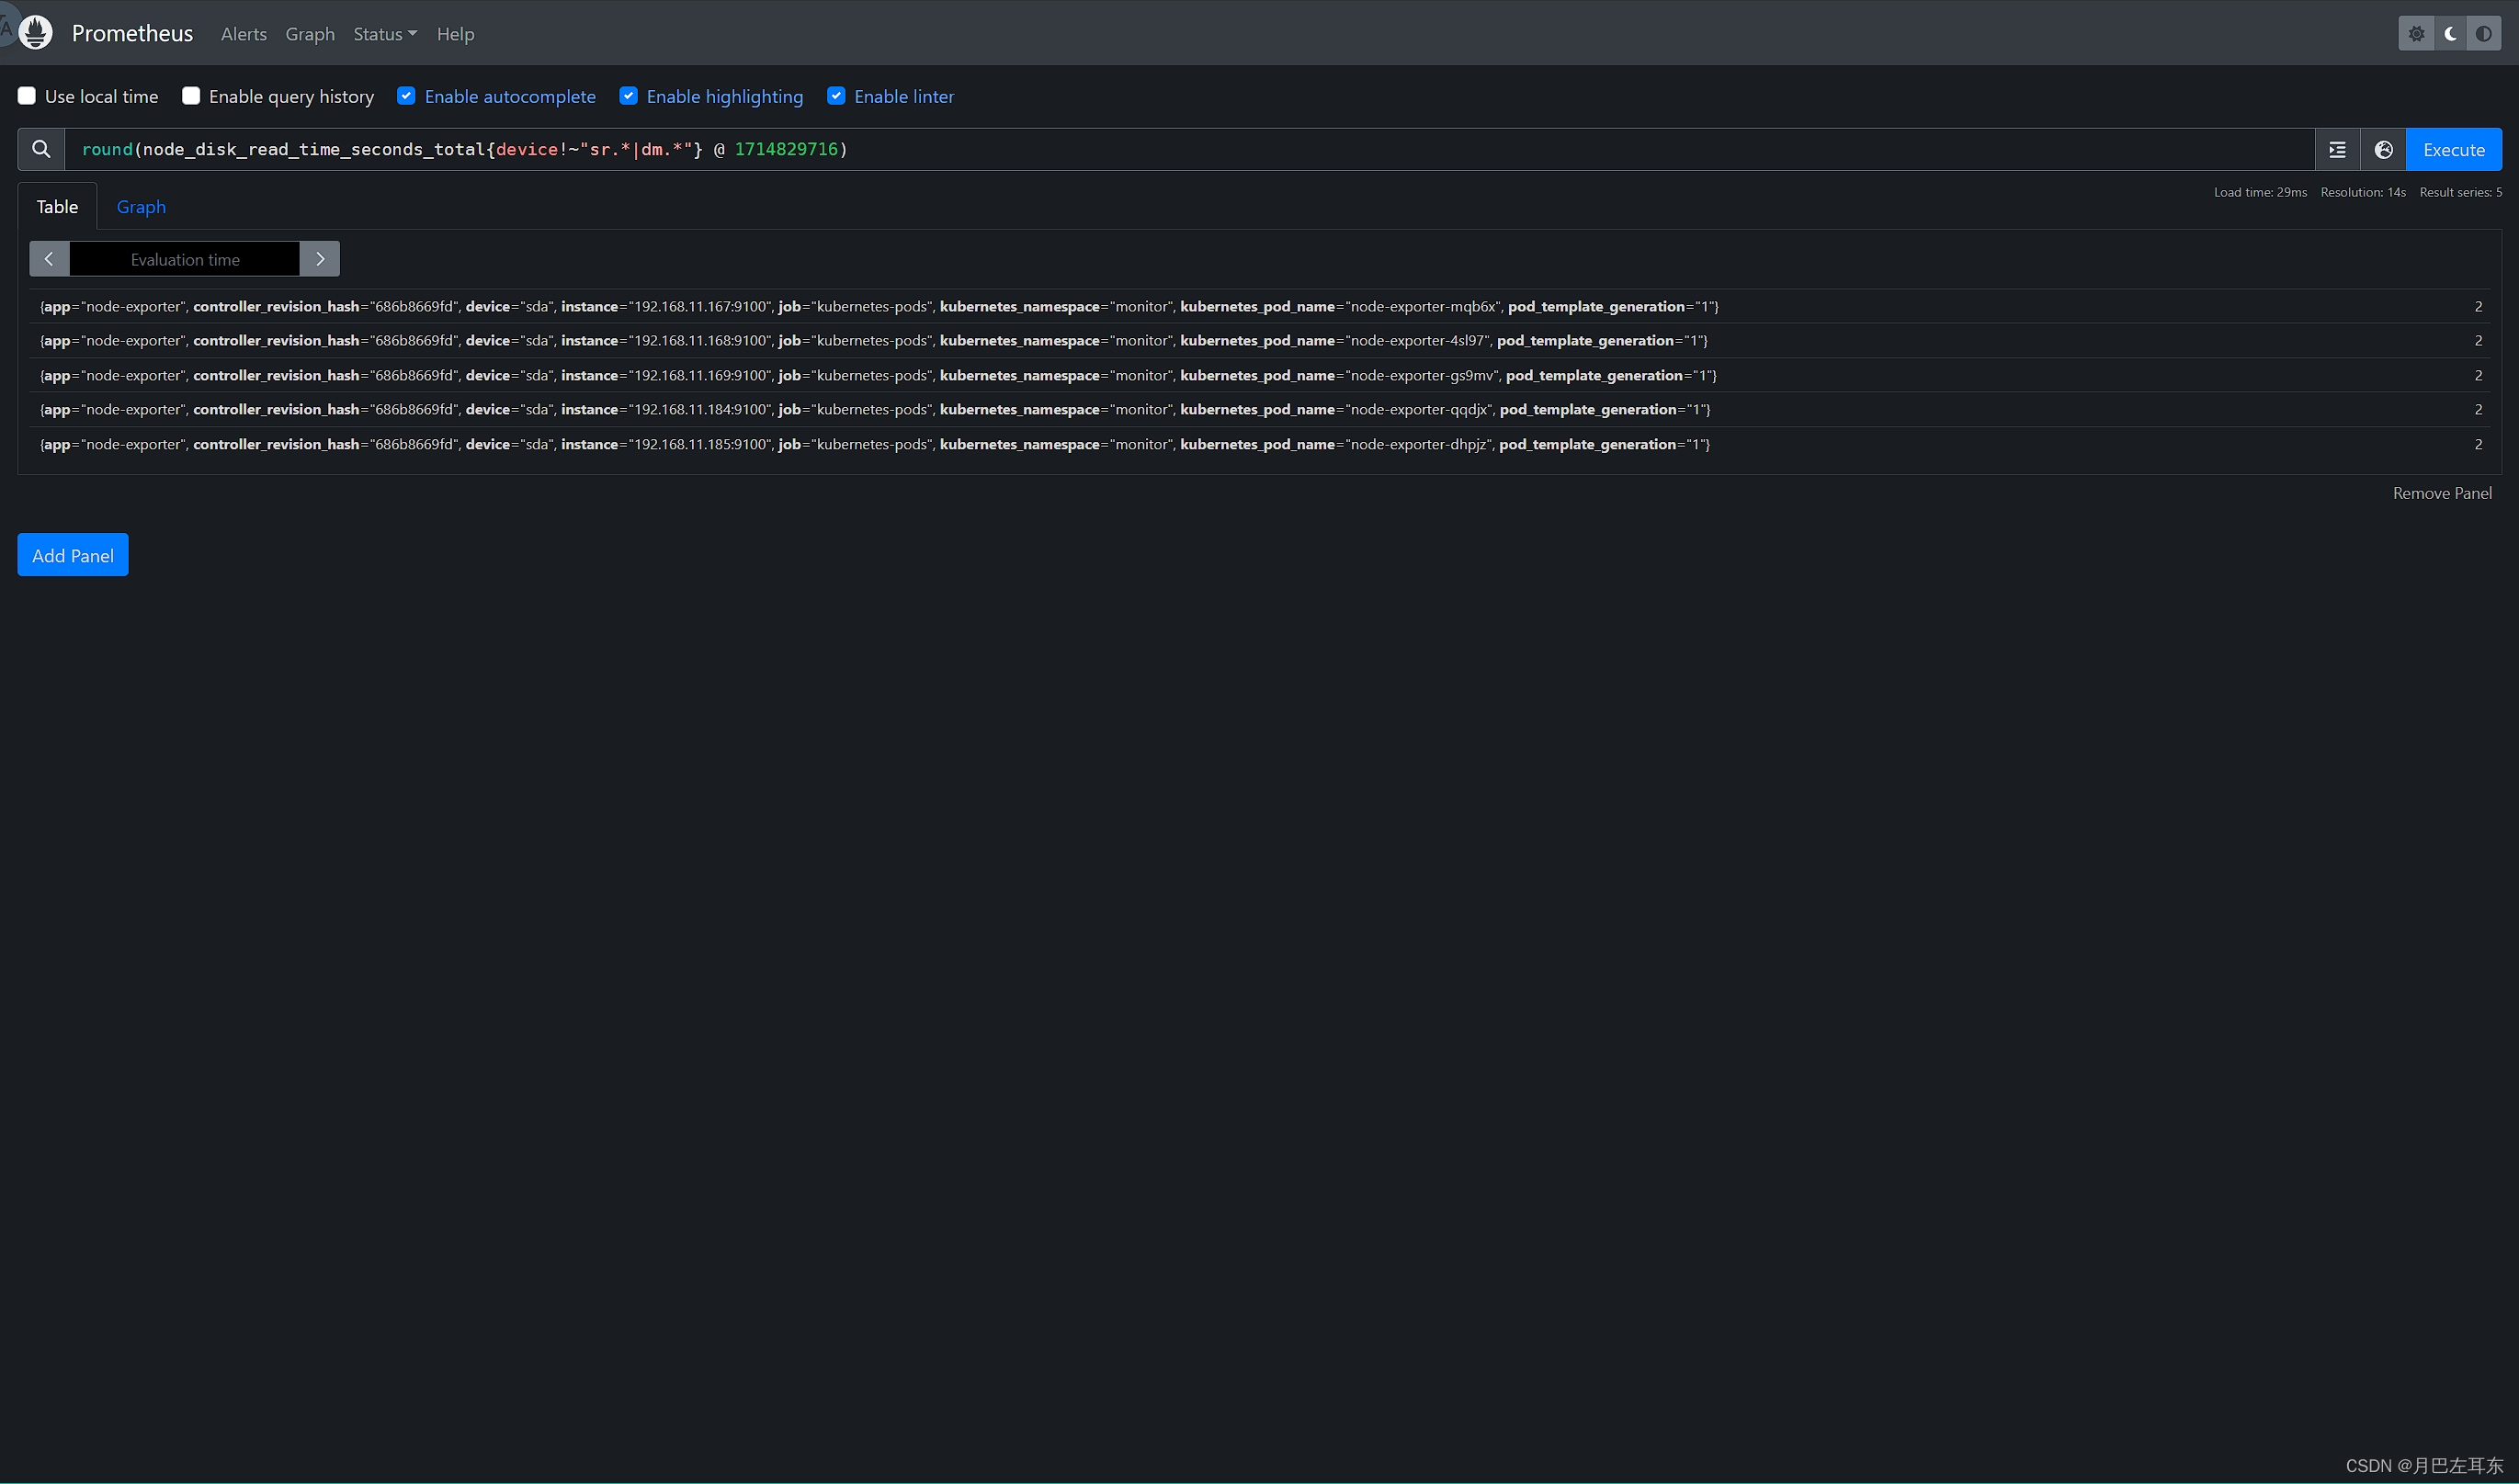Open the Alerts page
The width and height of the screenshot is (2519, 1484).
(x=244, y=34)
